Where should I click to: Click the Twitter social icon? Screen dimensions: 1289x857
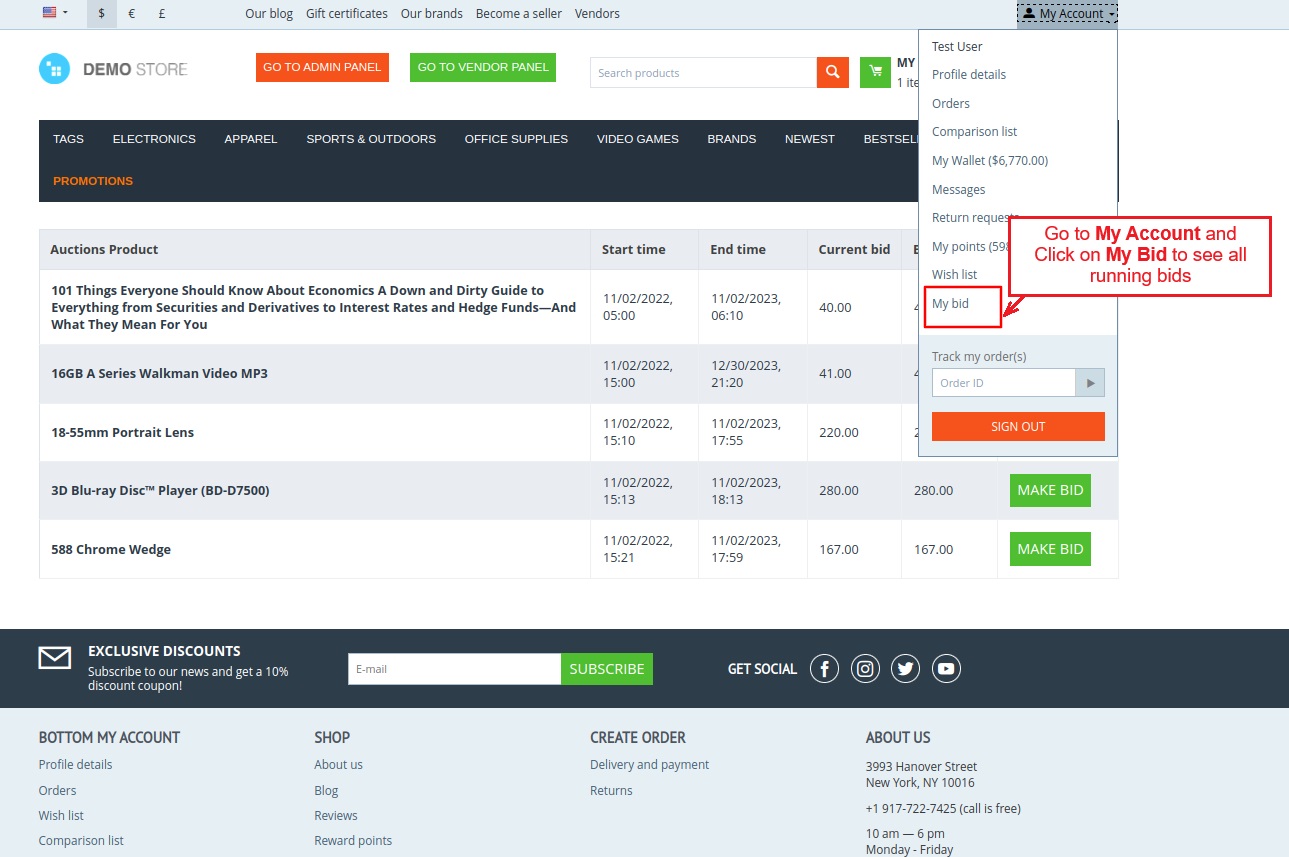point(906,669)
